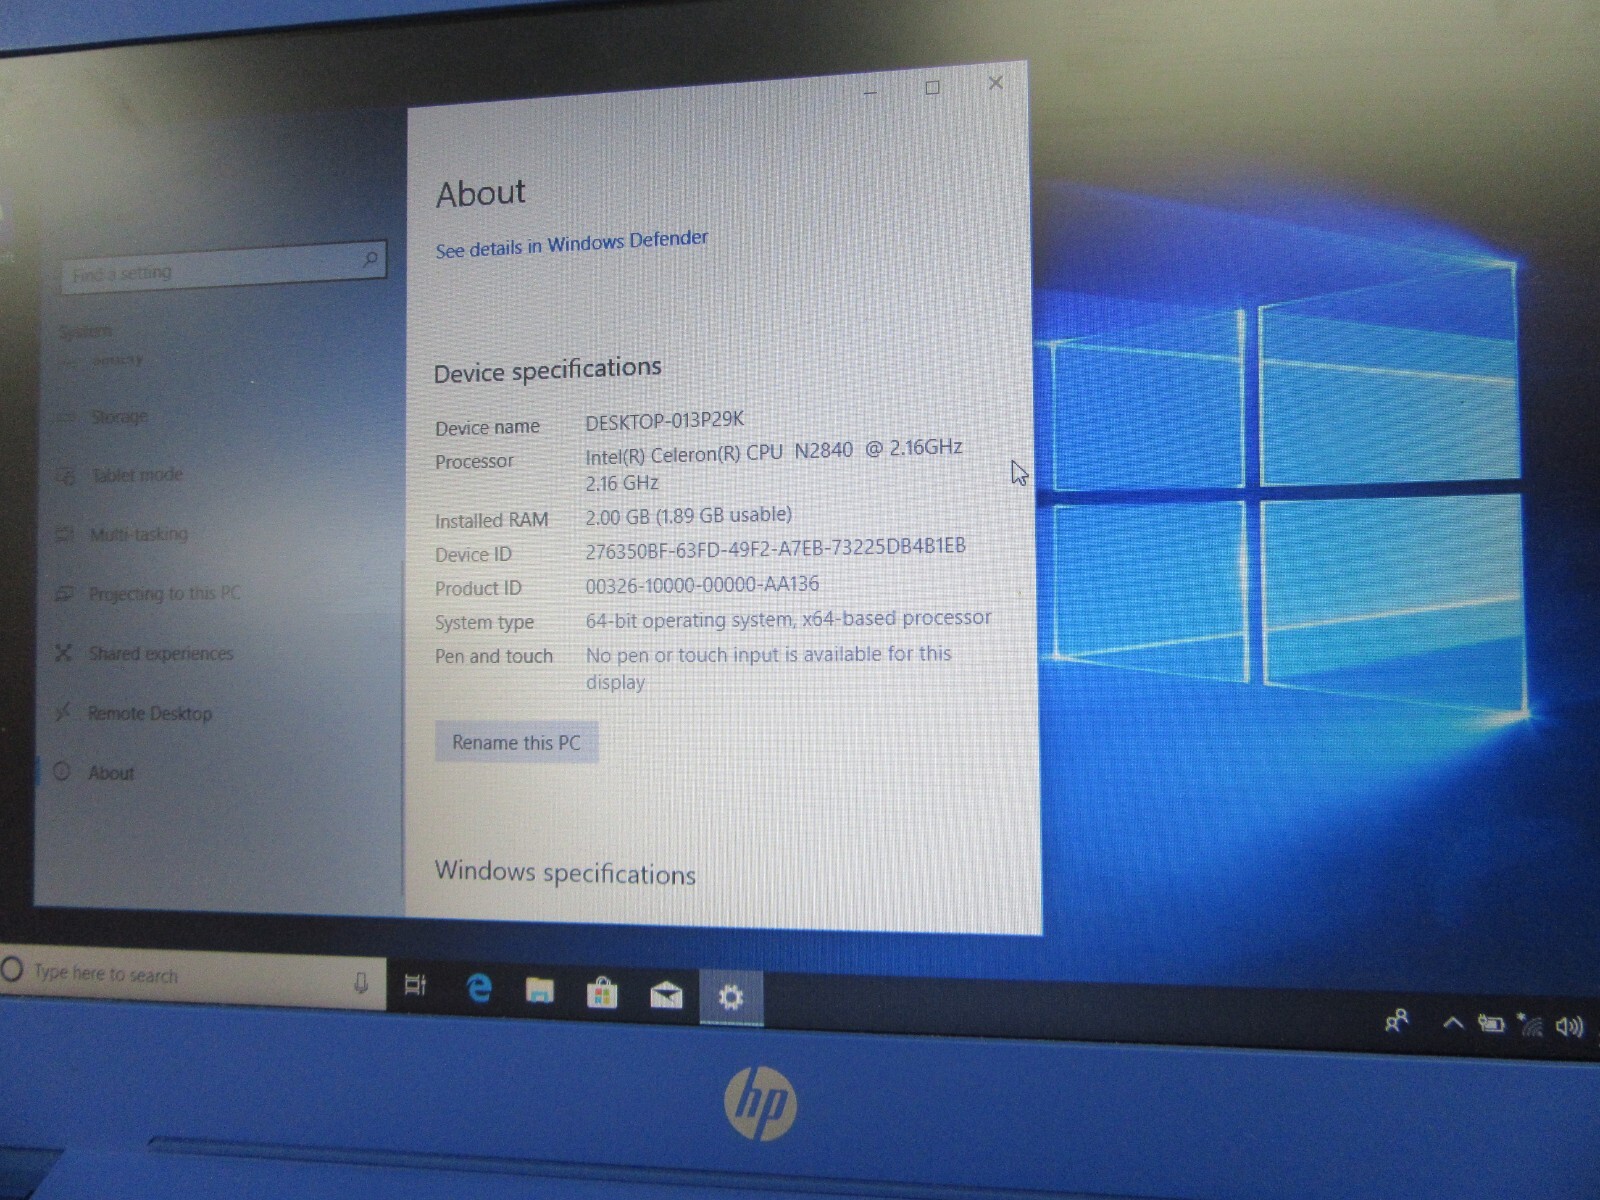Open Microsoft Store from the taskbar
Image resolution: width=1600 pixels, height=1200 pixels.
(602, 993)
